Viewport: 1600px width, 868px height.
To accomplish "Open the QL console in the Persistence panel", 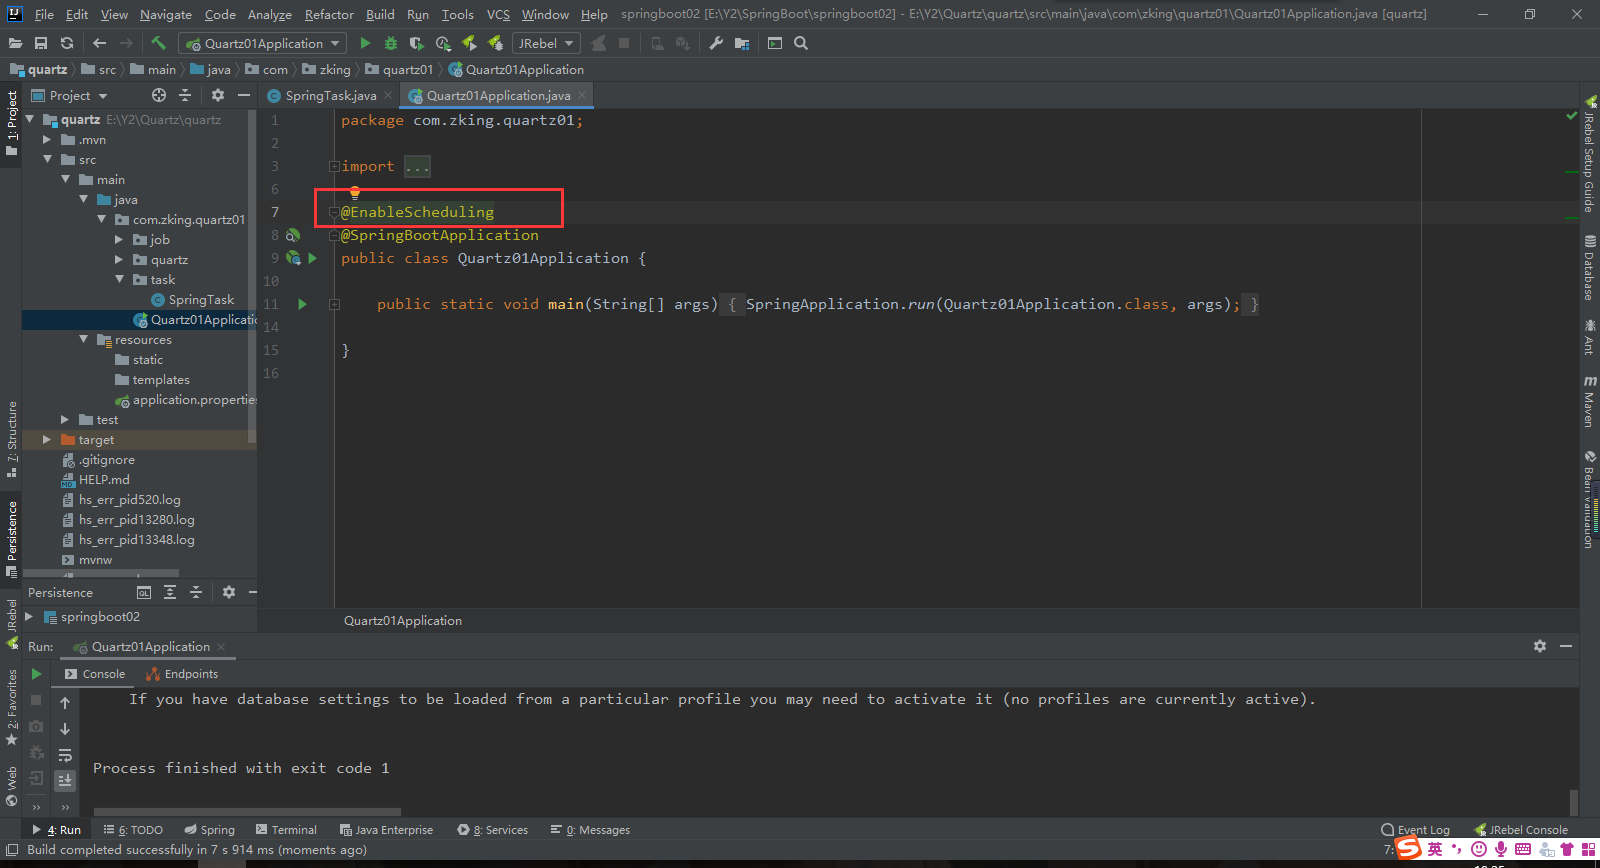I will (x=144, y=592).
